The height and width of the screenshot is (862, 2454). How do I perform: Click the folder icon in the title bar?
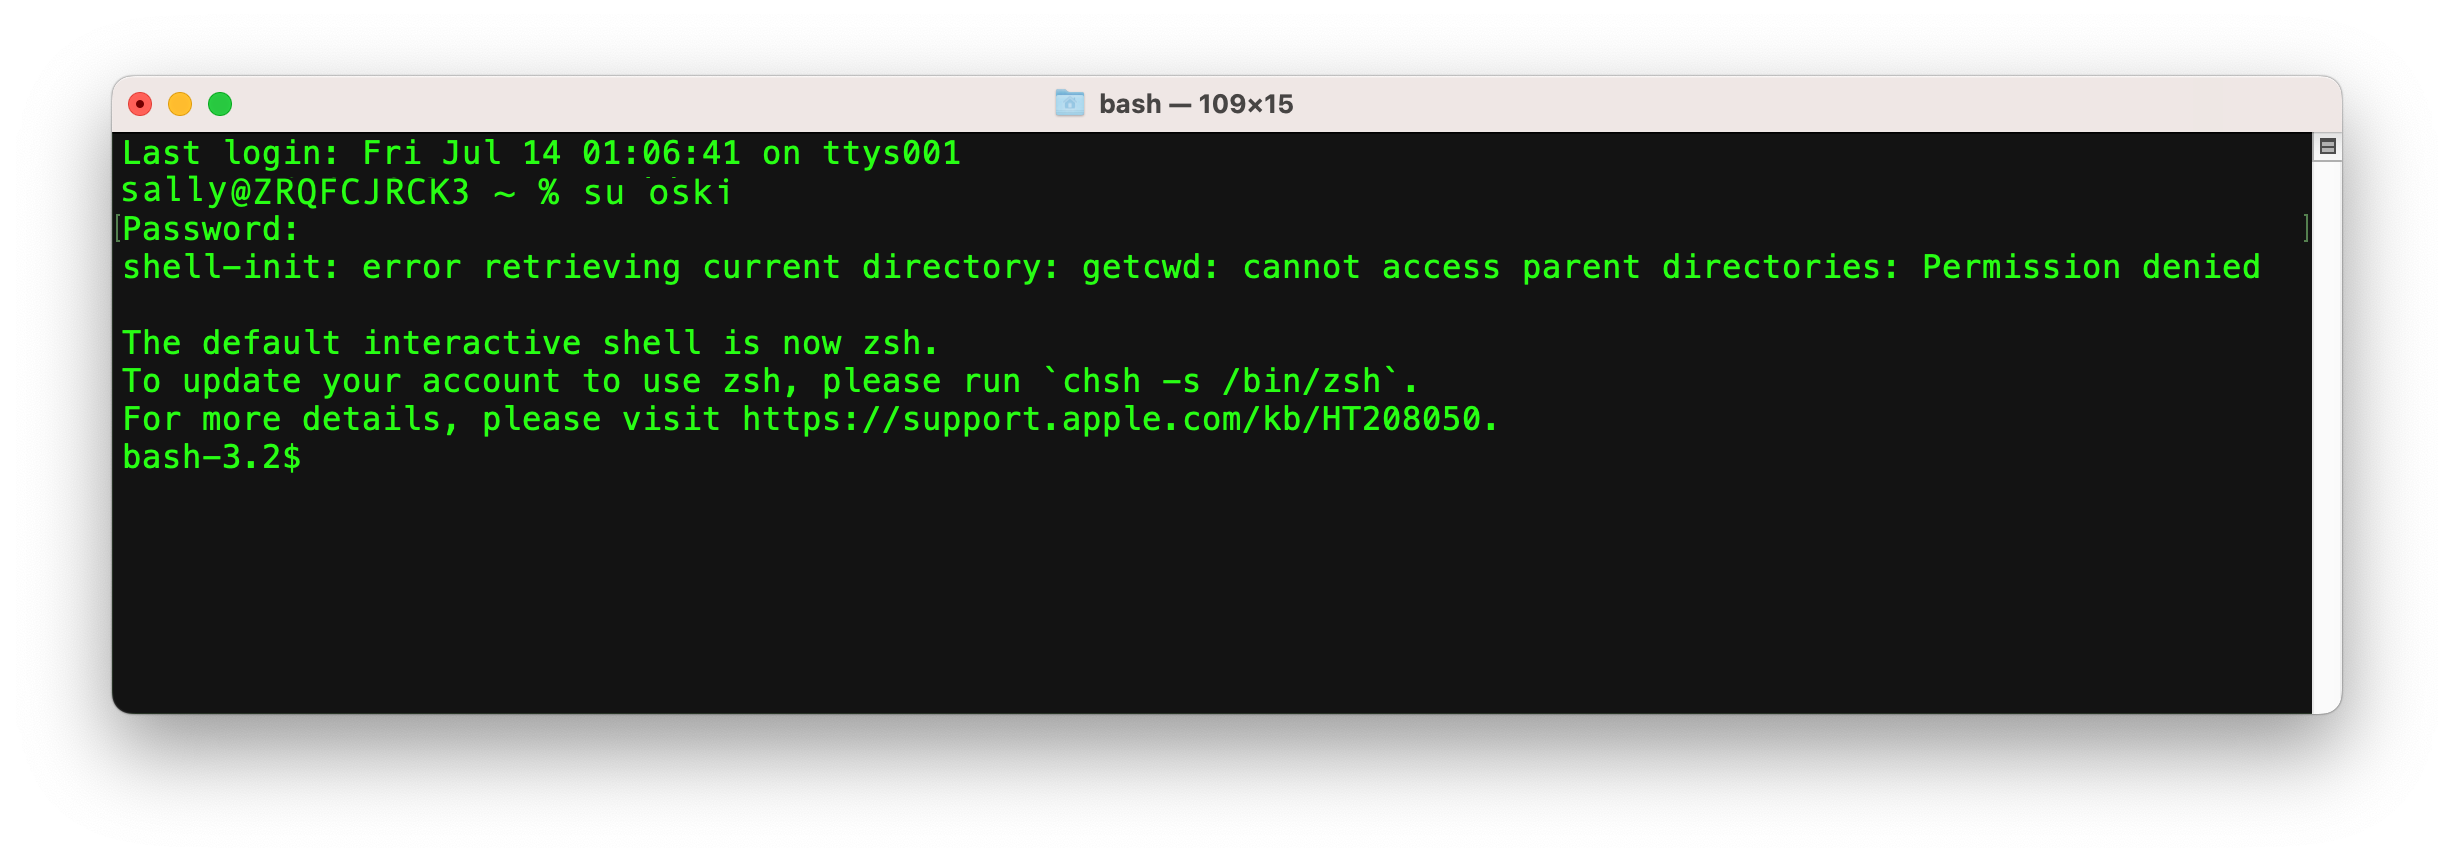tap(1069, 103)
